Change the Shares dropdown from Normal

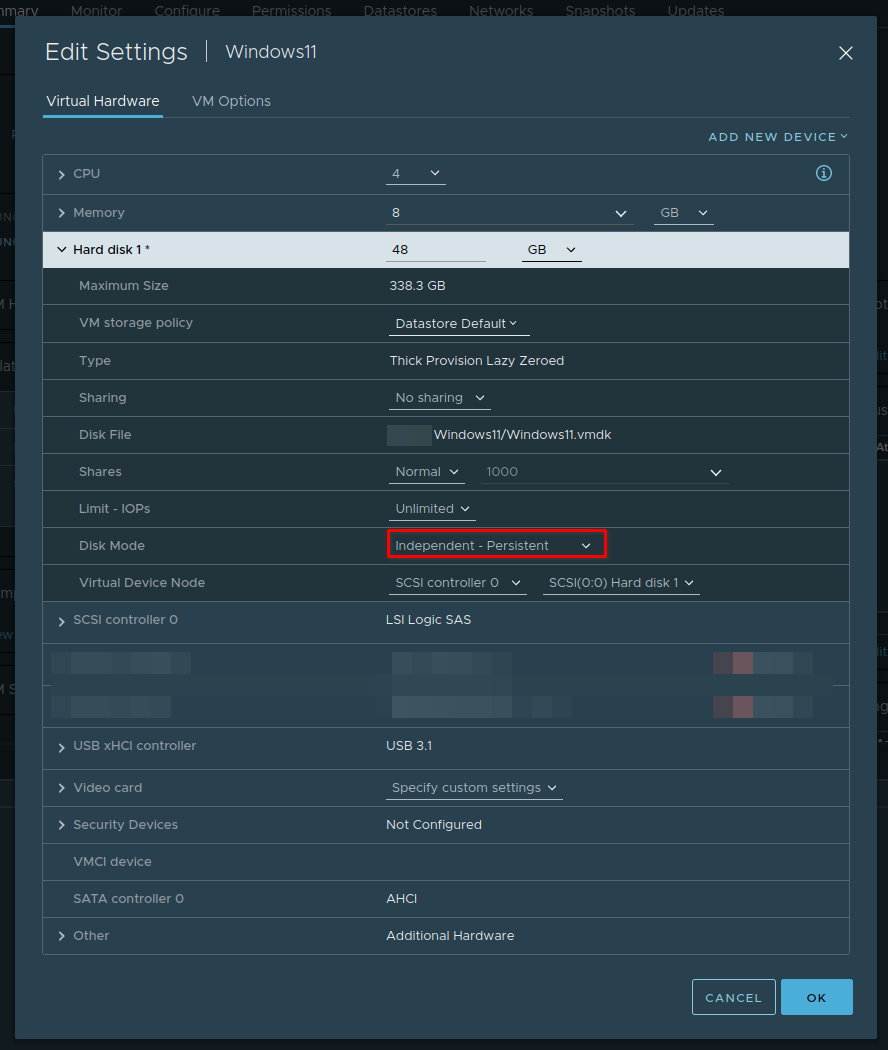(x=427, y=471)
